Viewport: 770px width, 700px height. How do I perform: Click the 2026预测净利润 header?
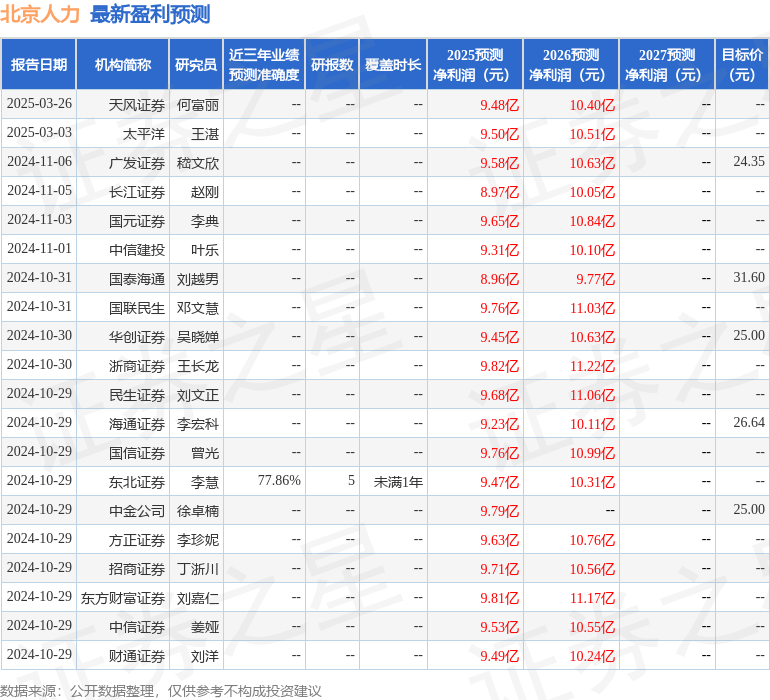click(x=571, y=64)
